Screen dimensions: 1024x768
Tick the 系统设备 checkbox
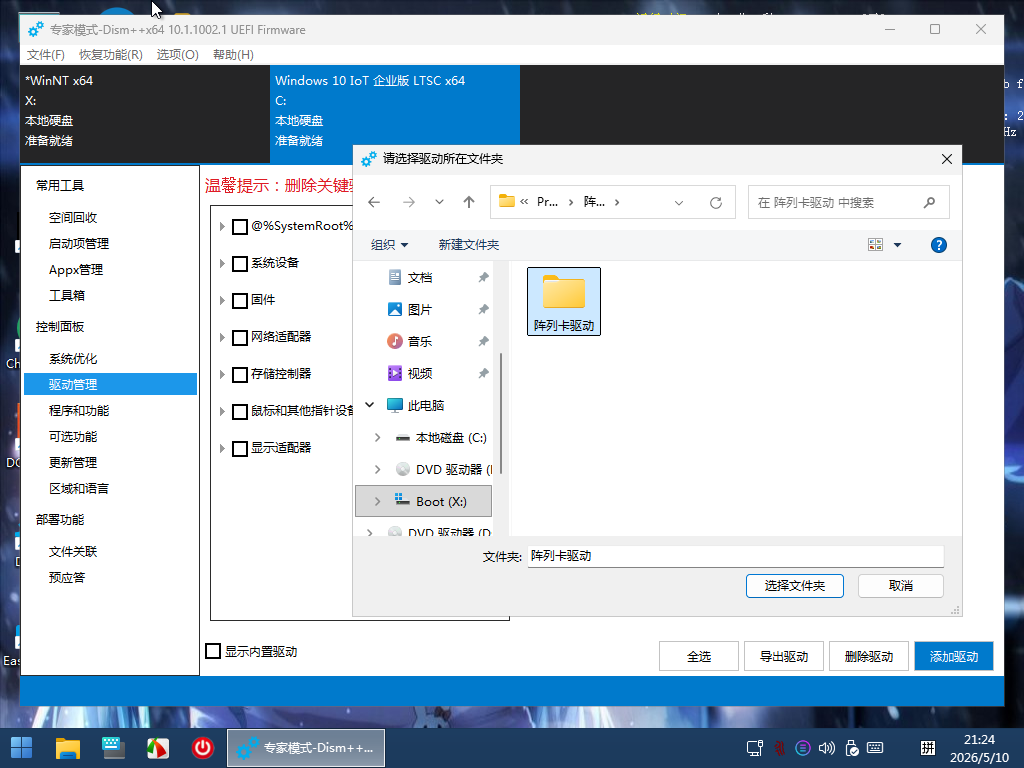coord(240,263)
